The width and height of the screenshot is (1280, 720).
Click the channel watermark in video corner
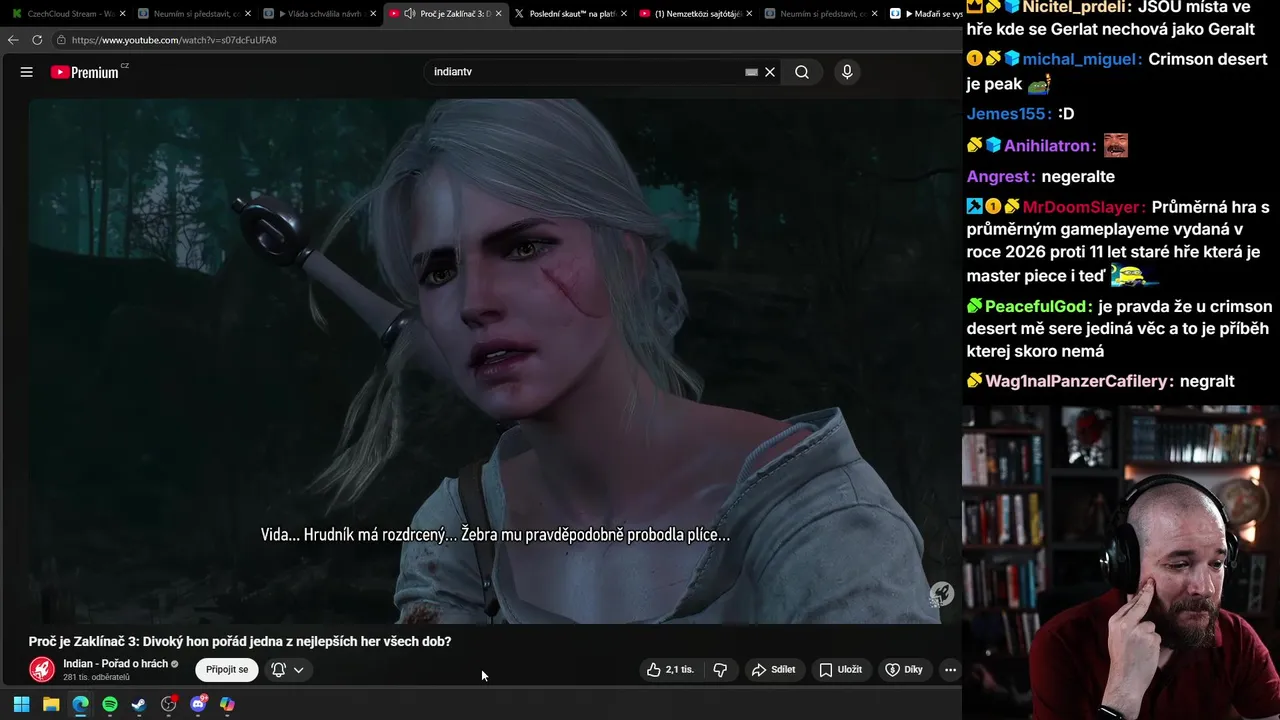941,594
